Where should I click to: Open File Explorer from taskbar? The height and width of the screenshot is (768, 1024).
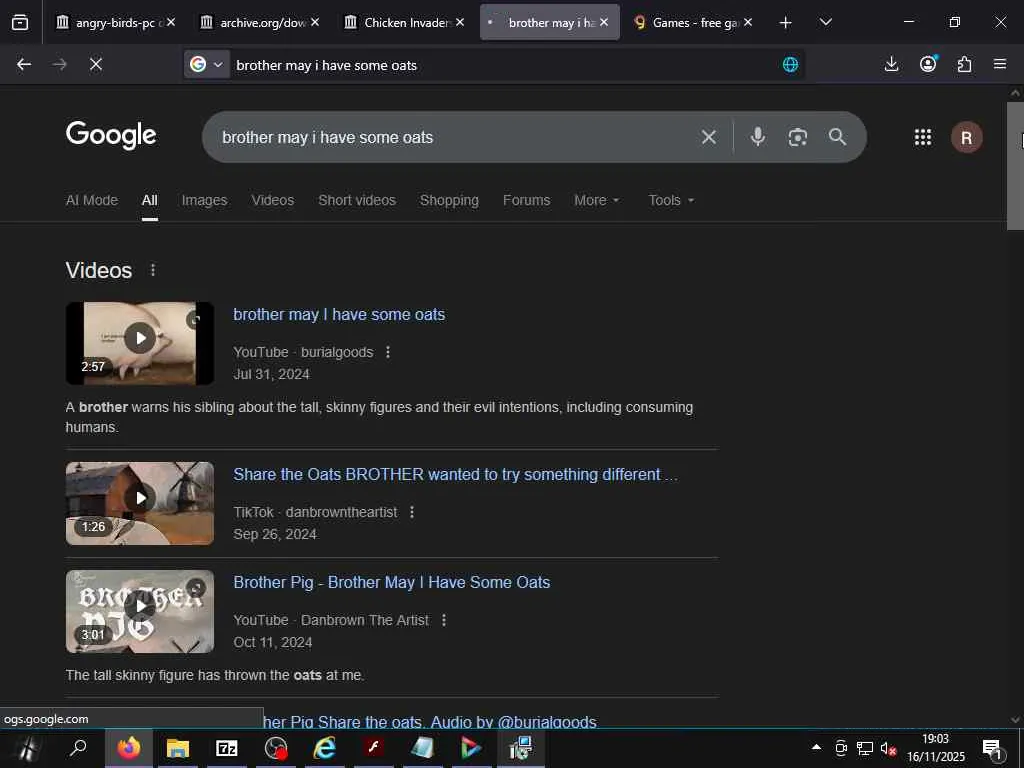pyautogui.click(x=178, y=748)
